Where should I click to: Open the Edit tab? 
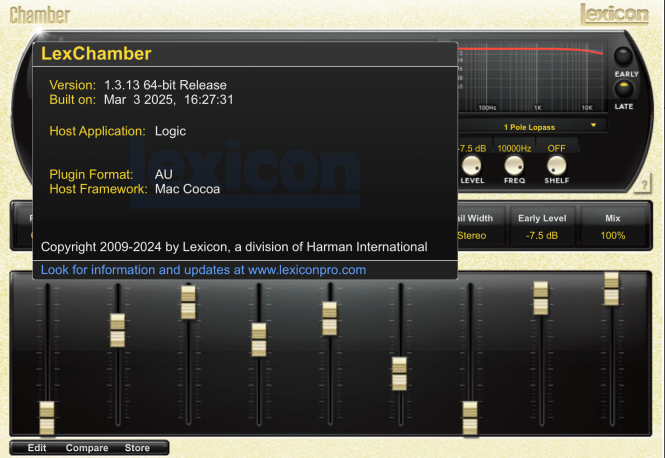pyautogui.click(x=37, y=448)
